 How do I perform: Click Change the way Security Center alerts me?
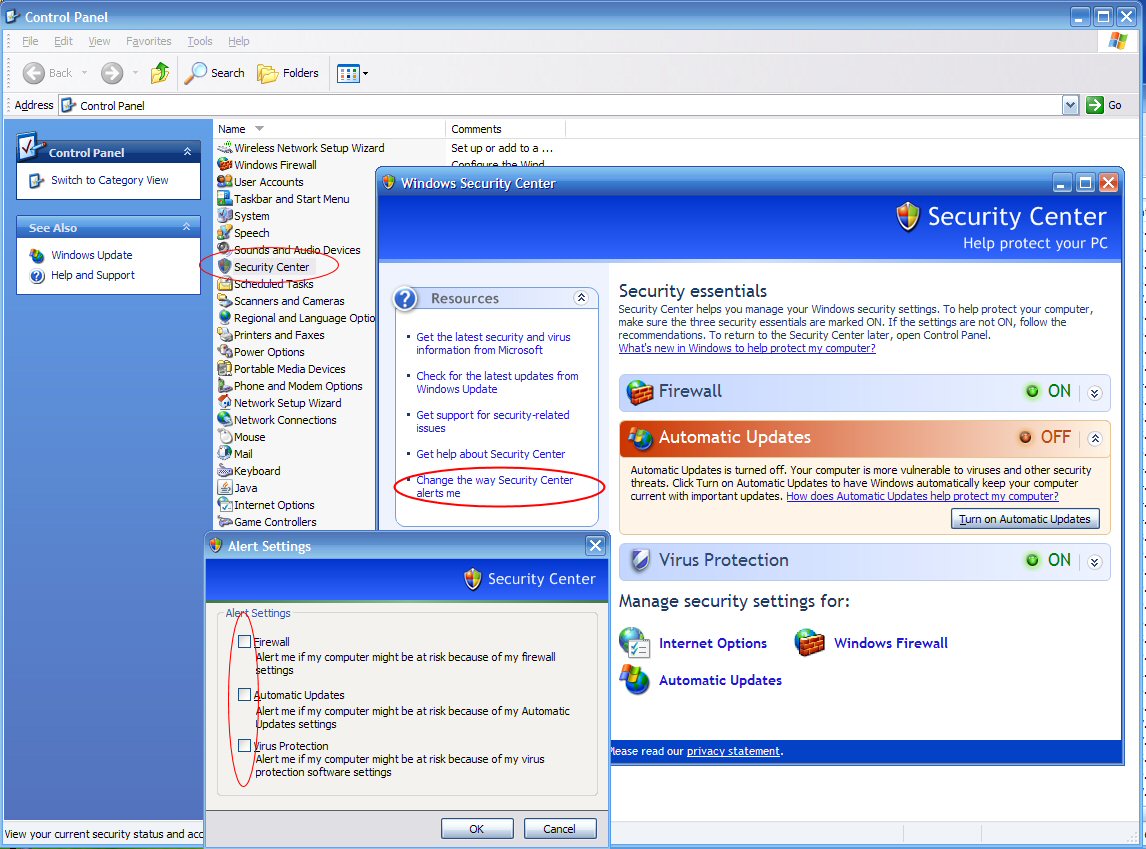pyautogui.click(x=495, y=487)
